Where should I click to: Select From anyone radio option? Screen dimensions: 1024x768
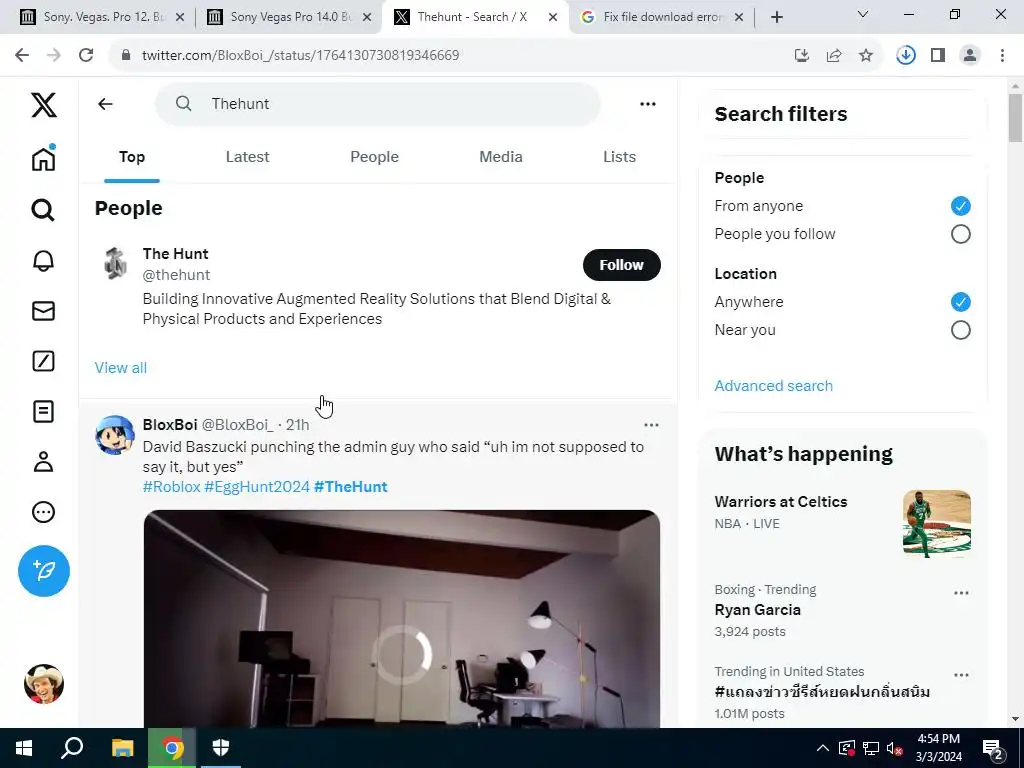[x=960, y=206]
